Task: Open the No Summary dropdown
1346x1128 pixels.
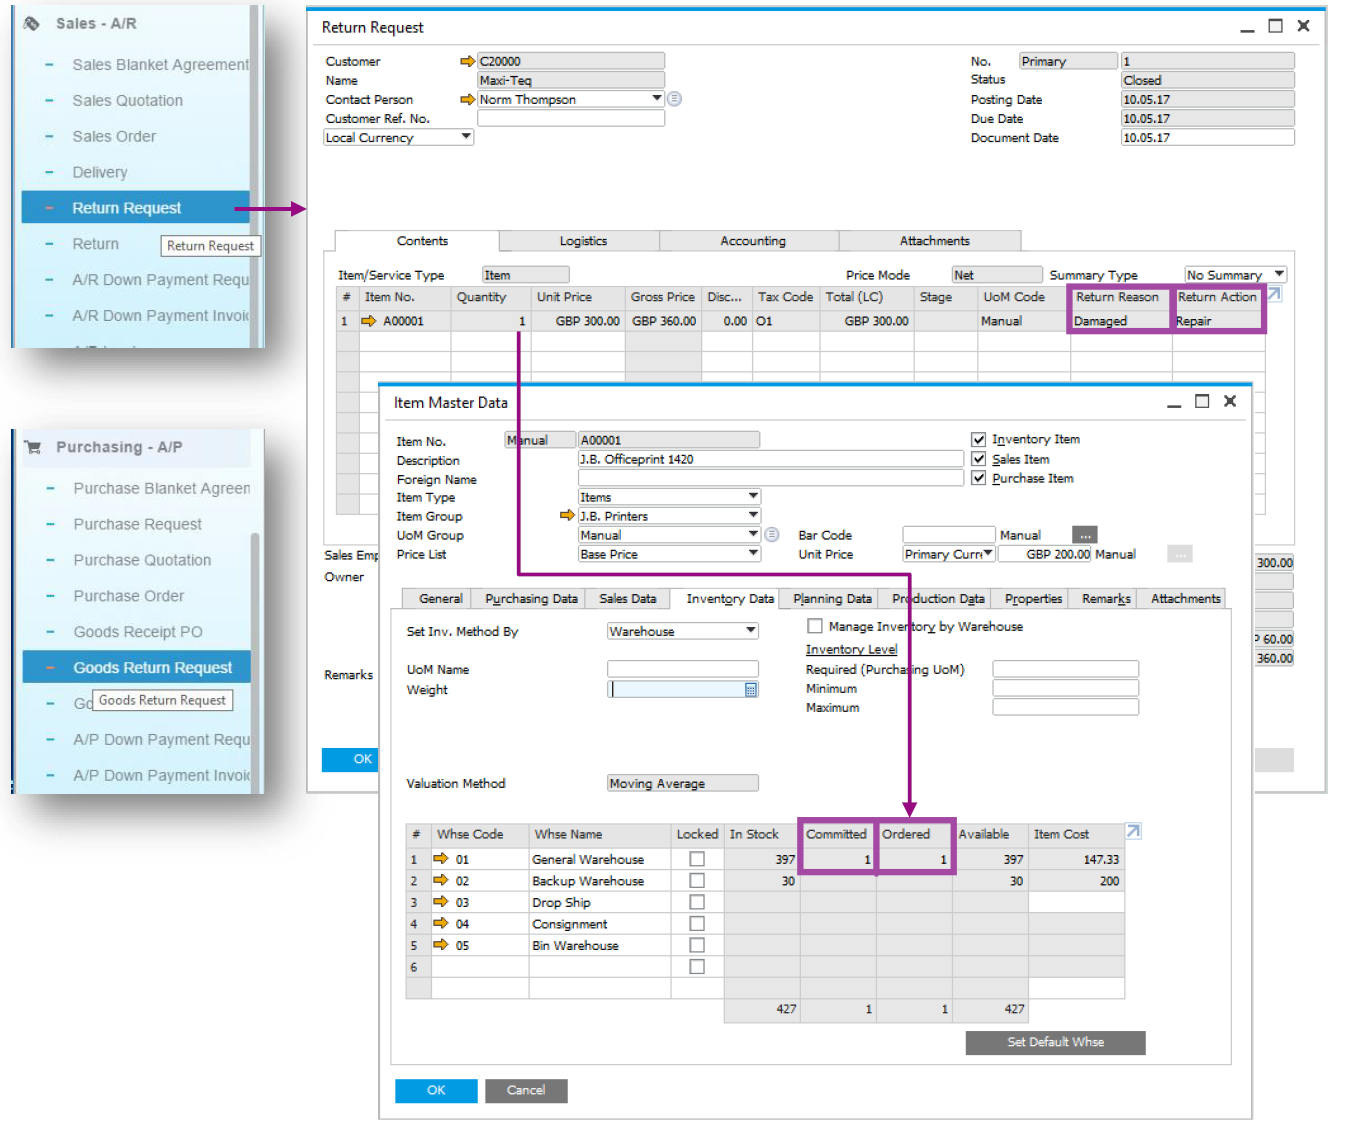Action: pos(1281,273)
